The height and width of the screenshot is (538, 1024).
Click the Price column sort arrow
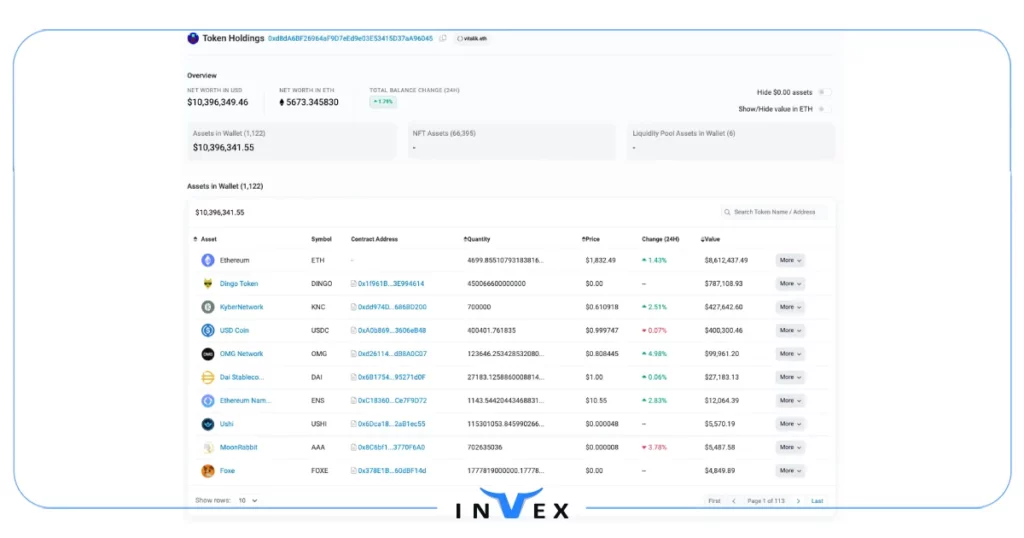point(583,240)
